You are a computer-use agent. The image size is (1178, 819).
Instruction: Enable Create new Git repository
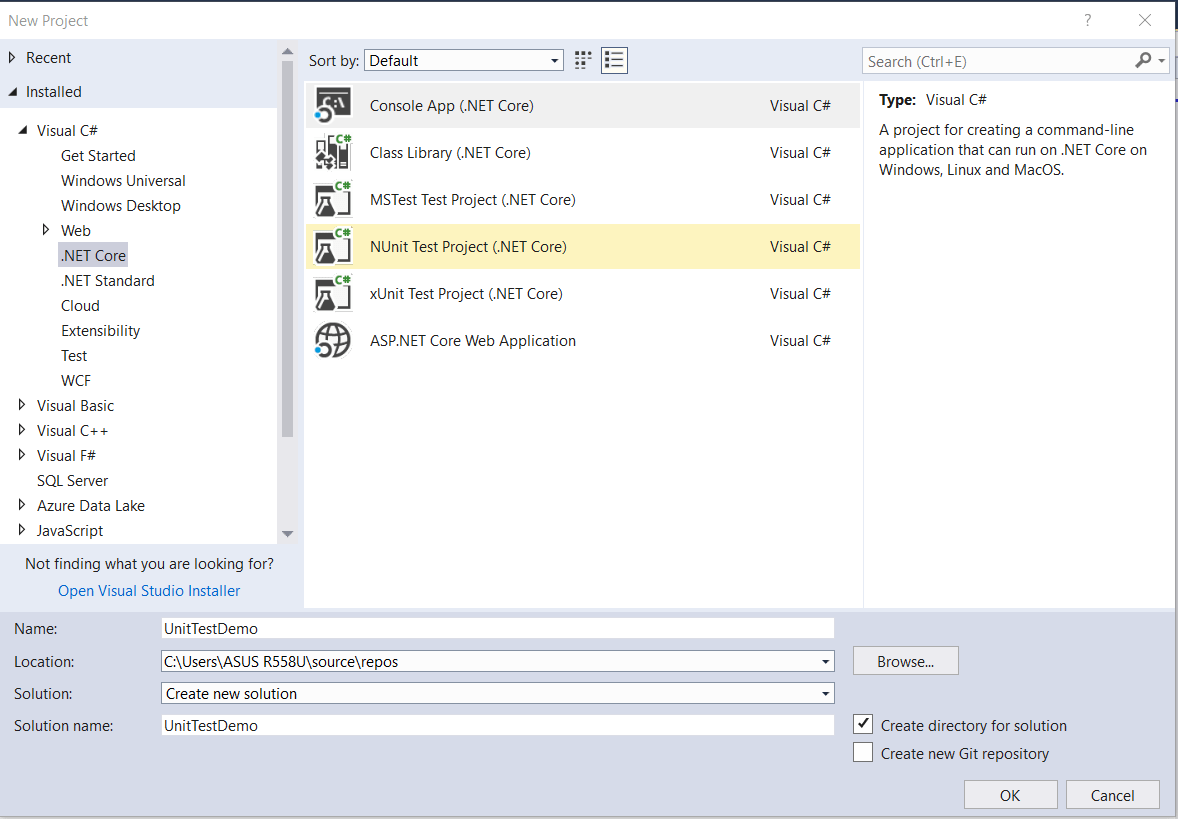click(x=862, y=752)
